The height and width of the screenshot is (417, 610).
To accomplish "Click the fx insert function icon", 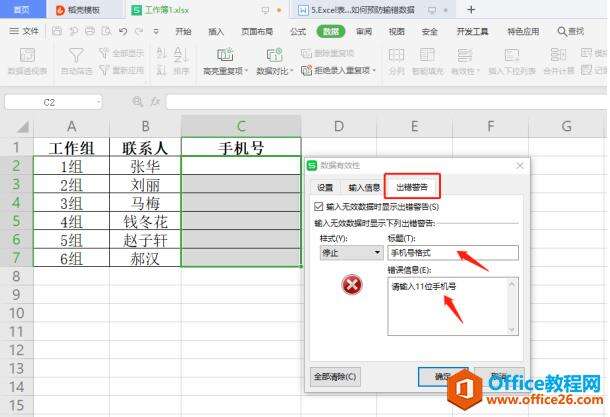I will [155, 102].
